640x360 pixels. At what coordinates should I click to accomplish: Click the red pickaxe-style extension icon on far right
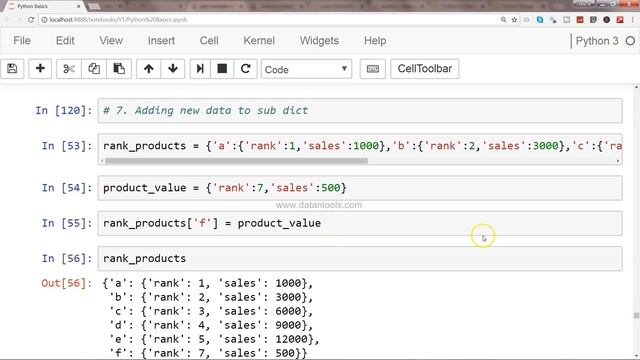click(620, 20)
